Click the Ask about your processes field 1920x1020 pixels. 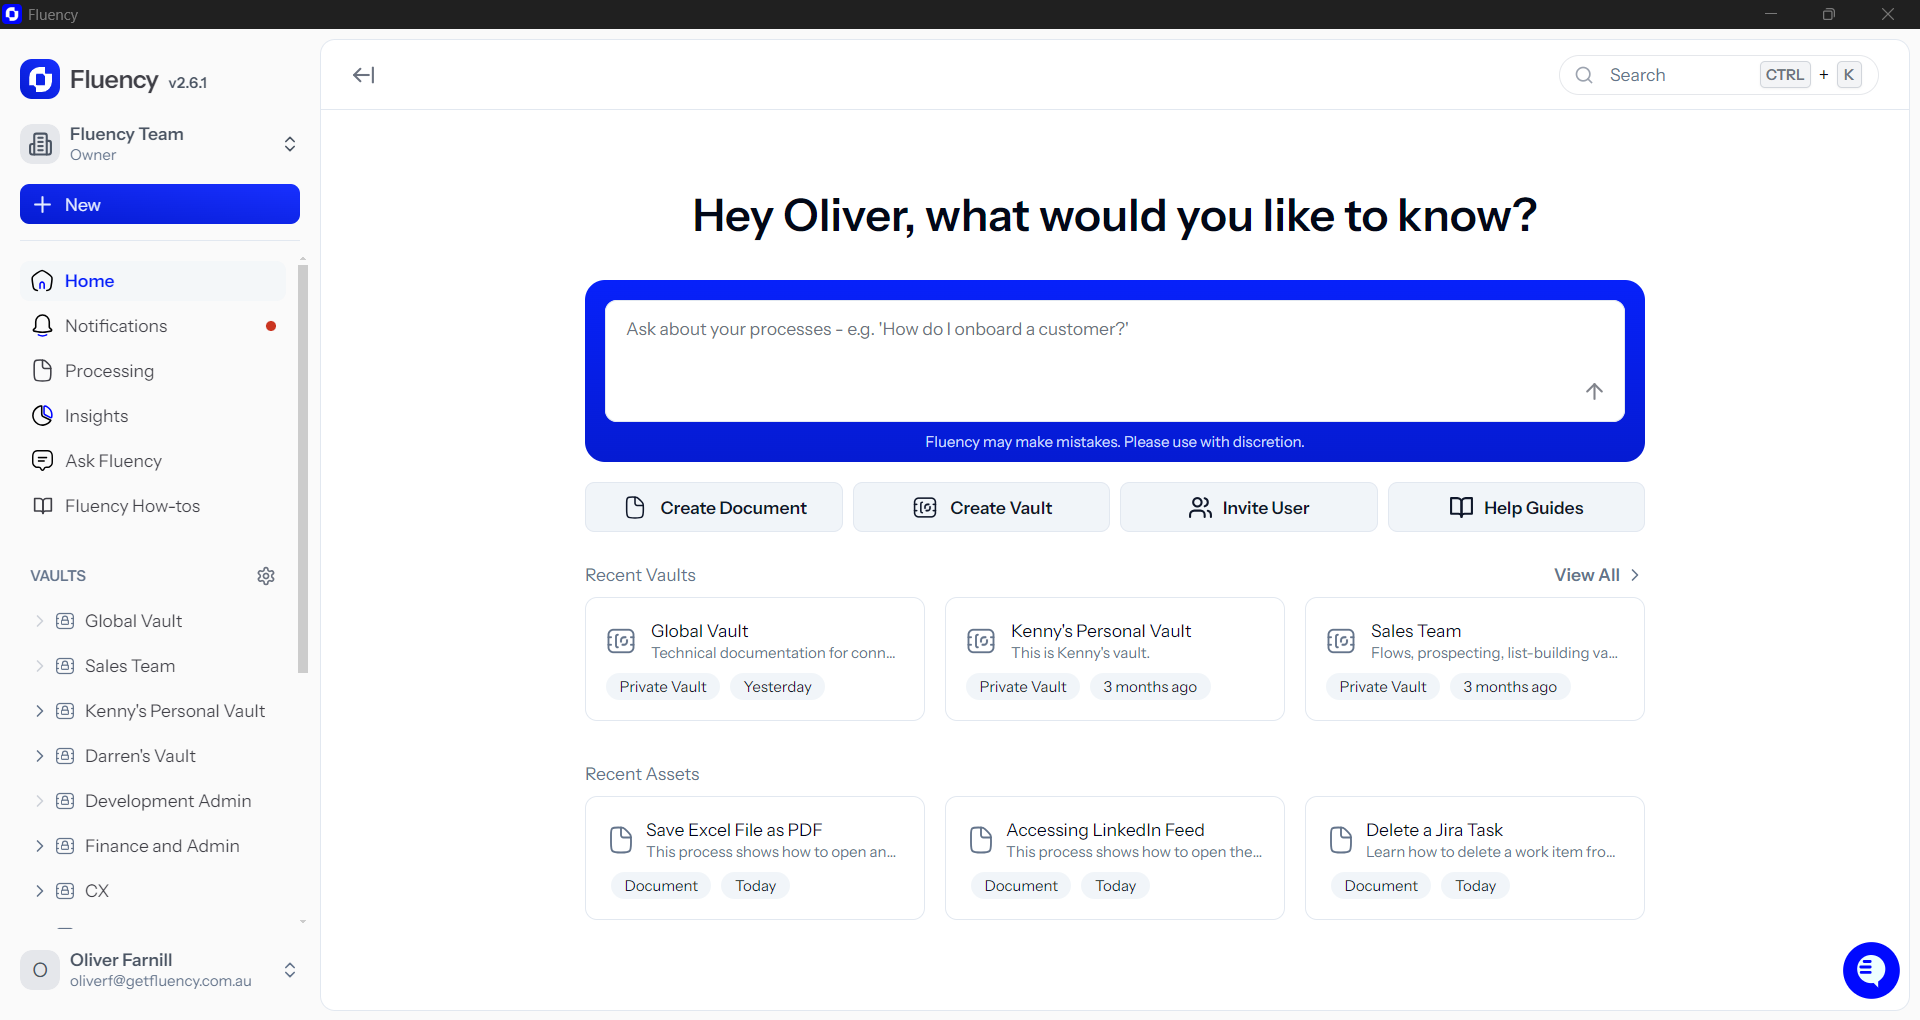[x=1115, y=361]
